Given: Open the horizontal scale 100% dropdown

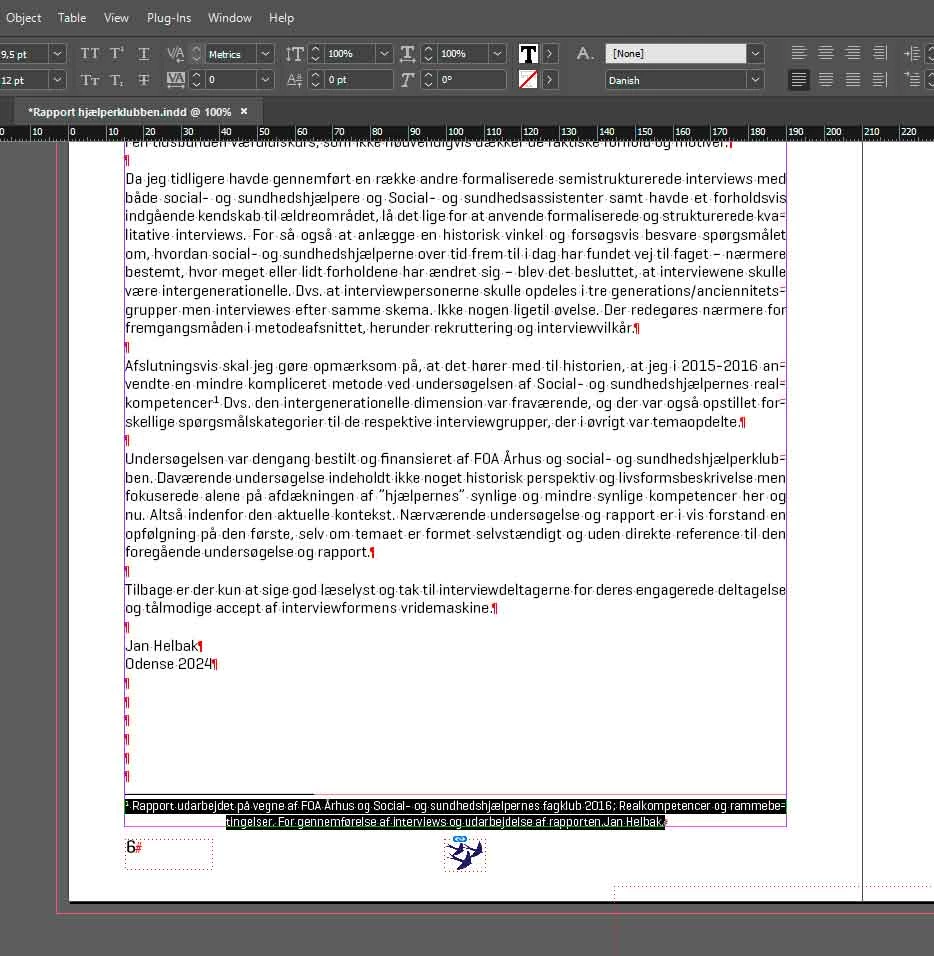Looking at the screenshot, I should 497,54.
